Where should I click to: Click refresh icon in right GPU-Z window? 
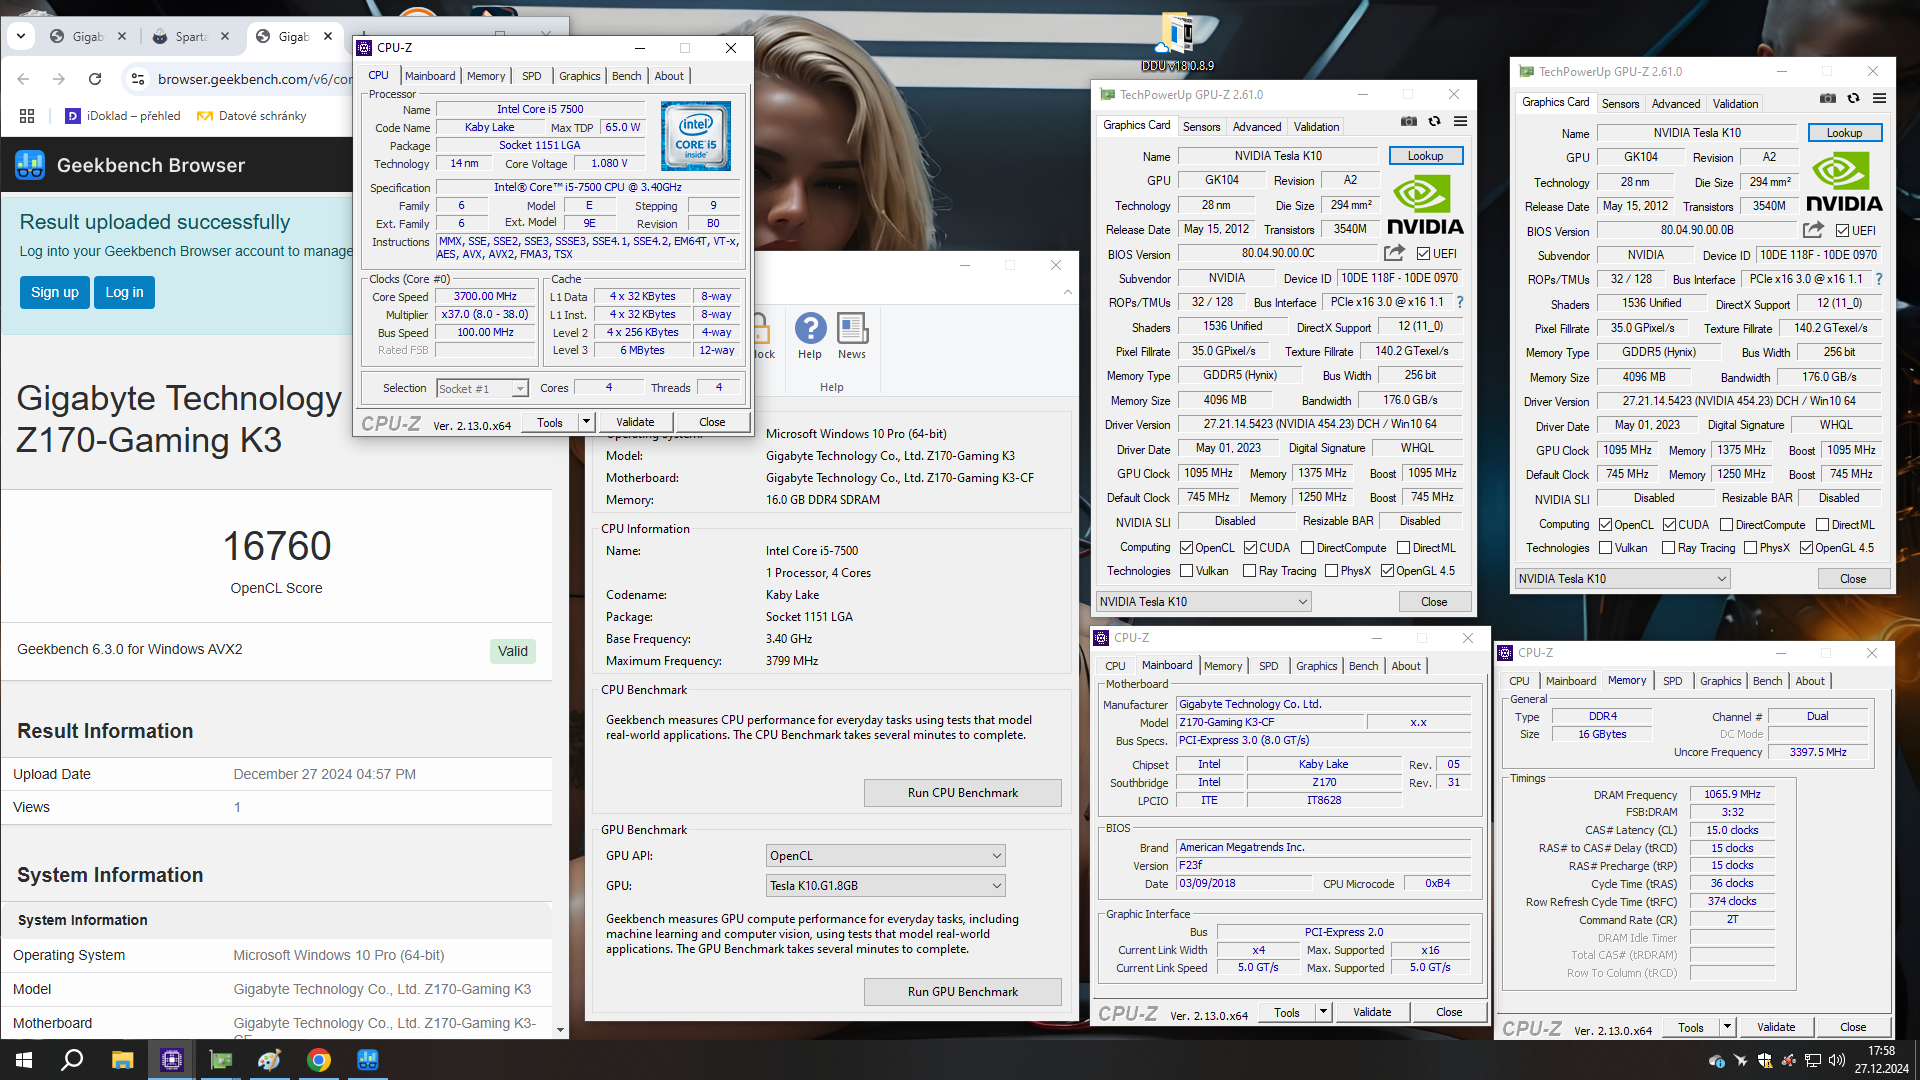1853,99
